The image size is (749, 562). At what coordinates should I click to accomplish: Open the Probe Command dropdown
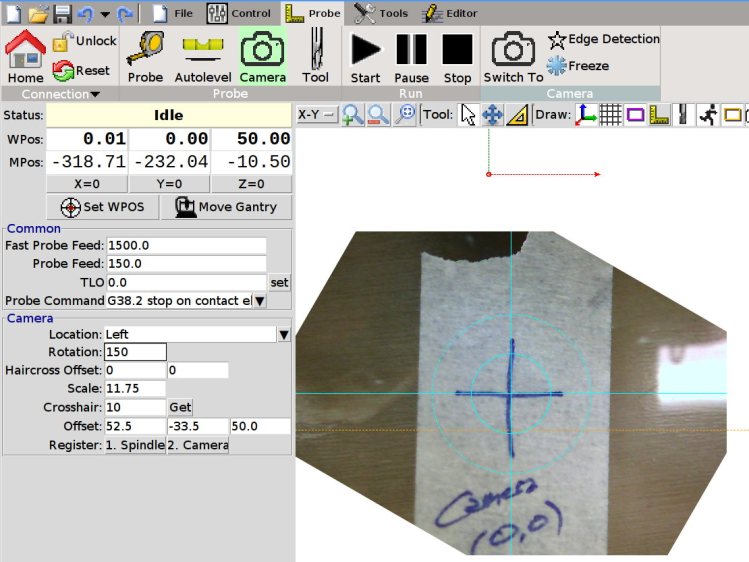259,300
